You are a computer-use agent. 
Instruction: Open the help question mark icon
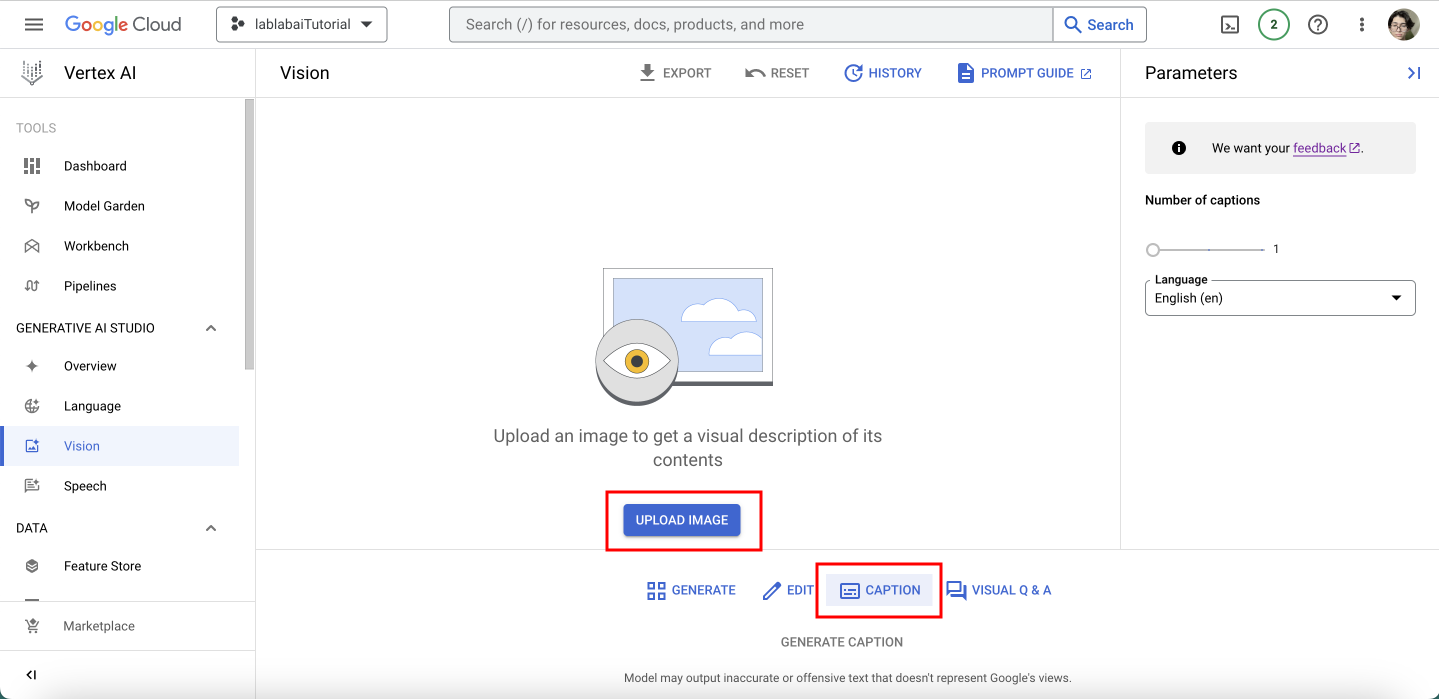point(1318,25)
